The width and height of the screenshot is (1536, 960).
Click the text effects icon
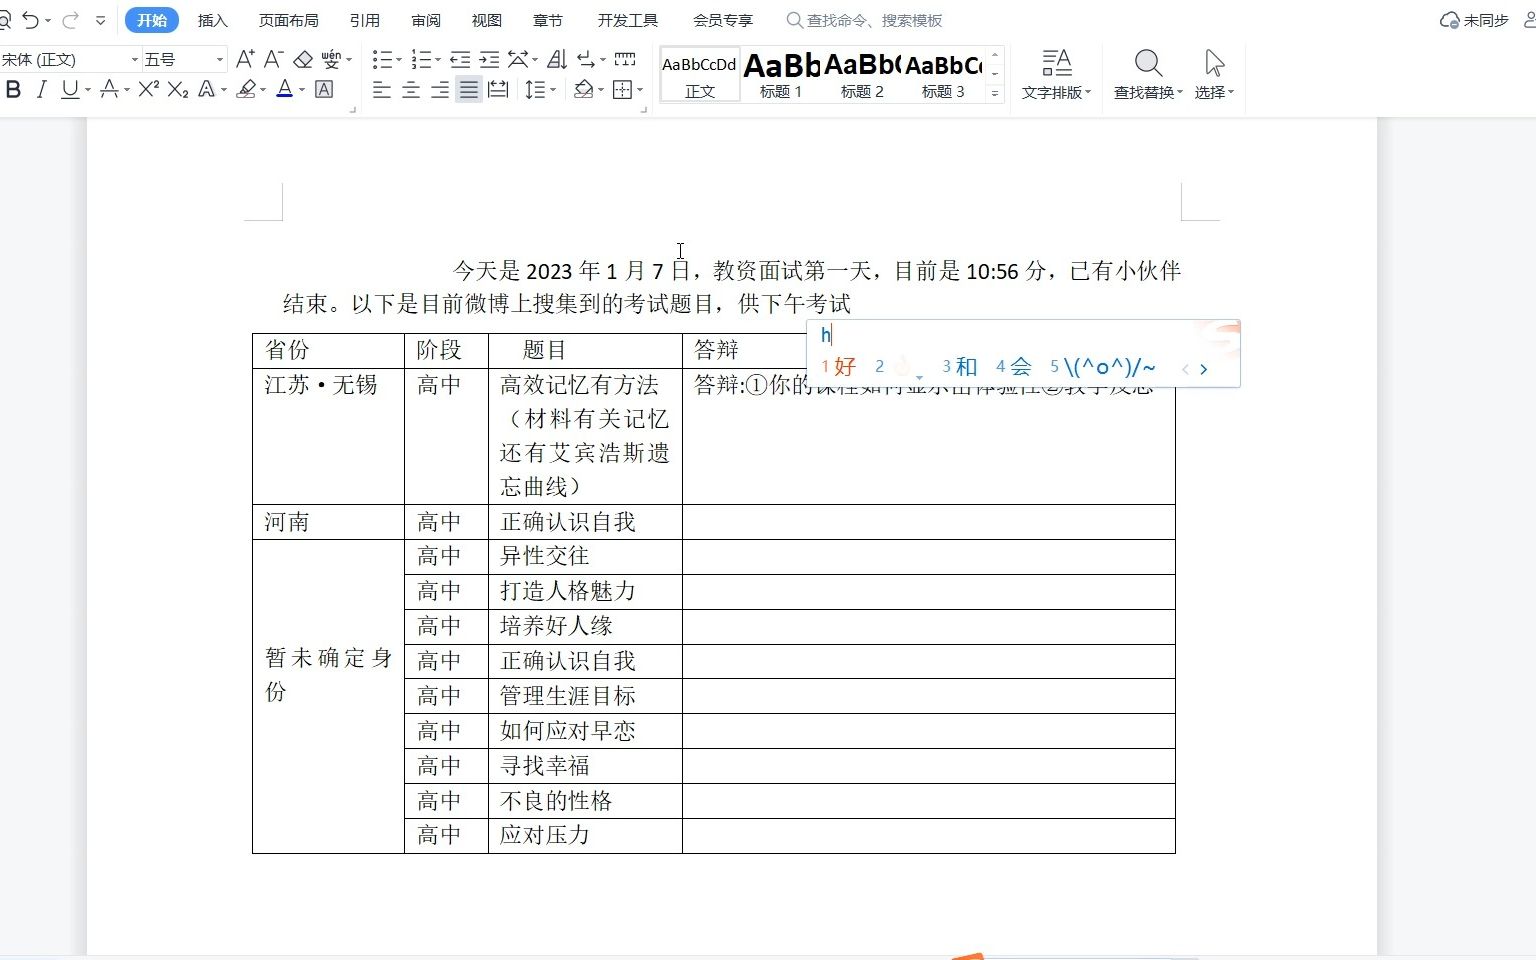(207, 90)
